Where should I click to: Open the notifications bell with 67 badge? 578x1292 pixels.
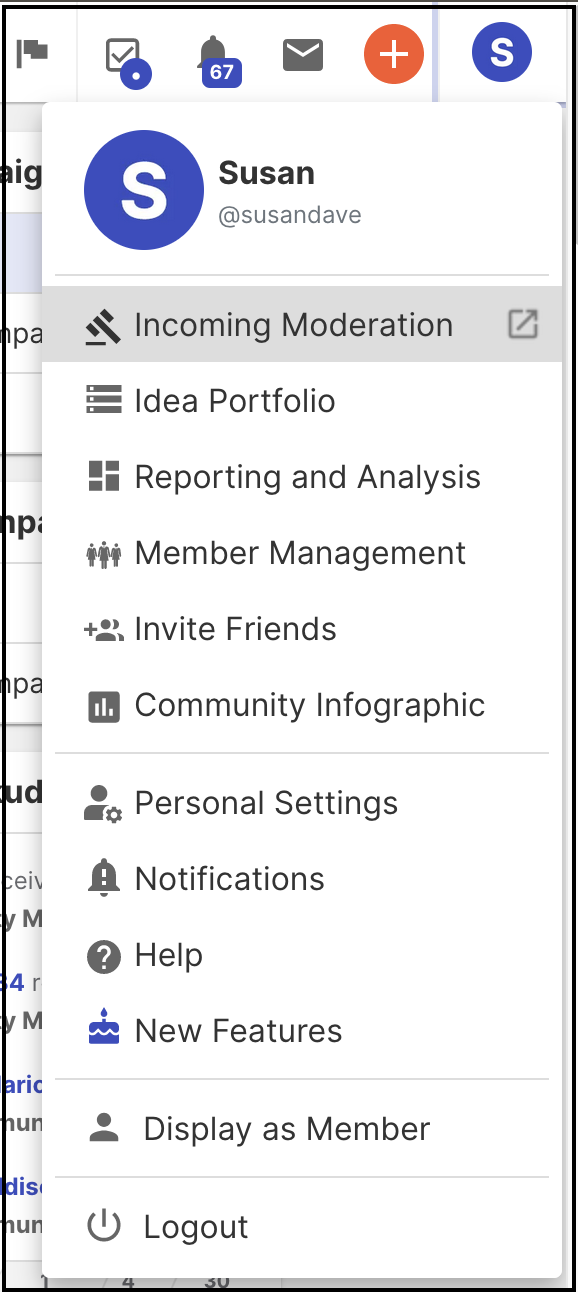coord(214,60)
